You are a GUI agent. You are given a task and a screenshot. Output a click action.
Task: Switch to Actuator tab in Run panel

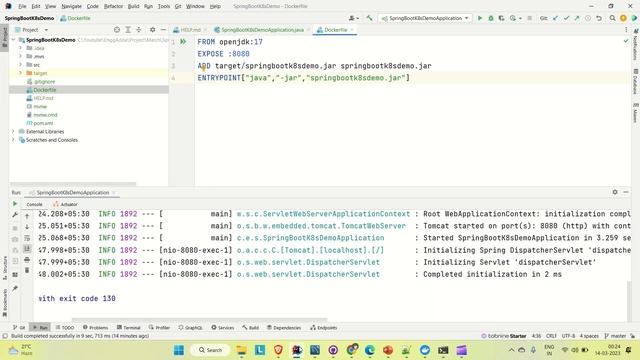[65, 204]
